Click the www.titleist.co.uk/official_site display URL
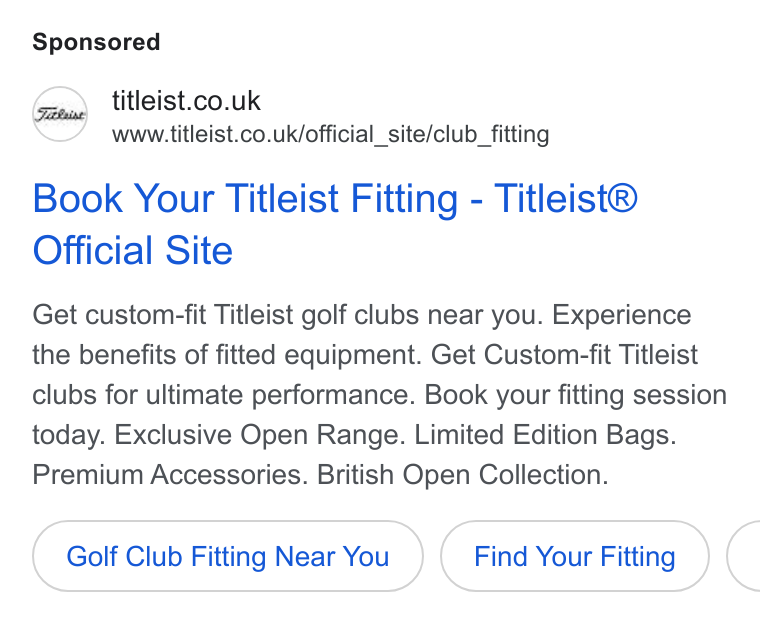 331,134
